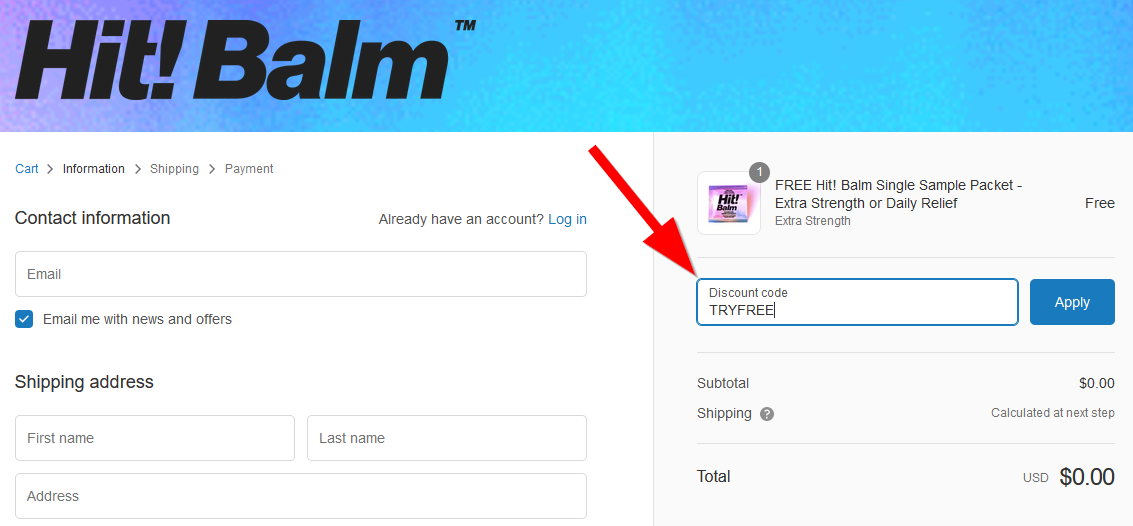The height and width of the screenshot is (526, 1133).
Task: Click the chevron after Cart breadcrumb
Action: (51, 169)
